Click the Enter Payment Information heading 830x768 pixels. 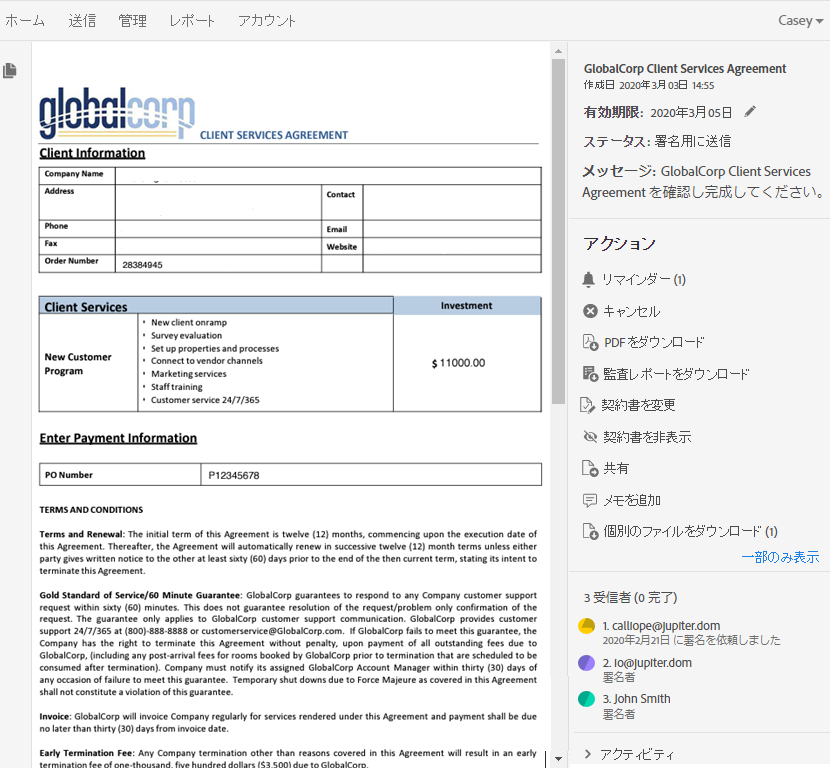click(x=118, y=438)
